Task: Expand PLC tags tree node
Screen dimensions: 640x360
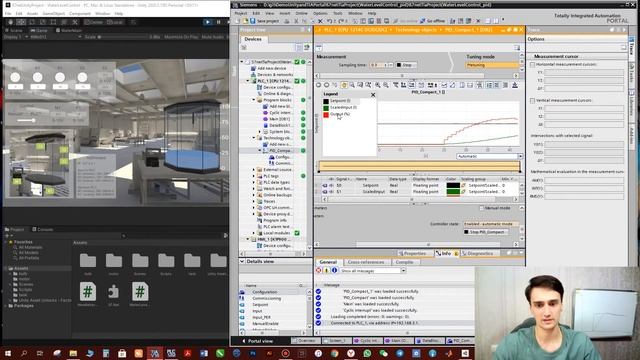Action: [x=253, y=176]
